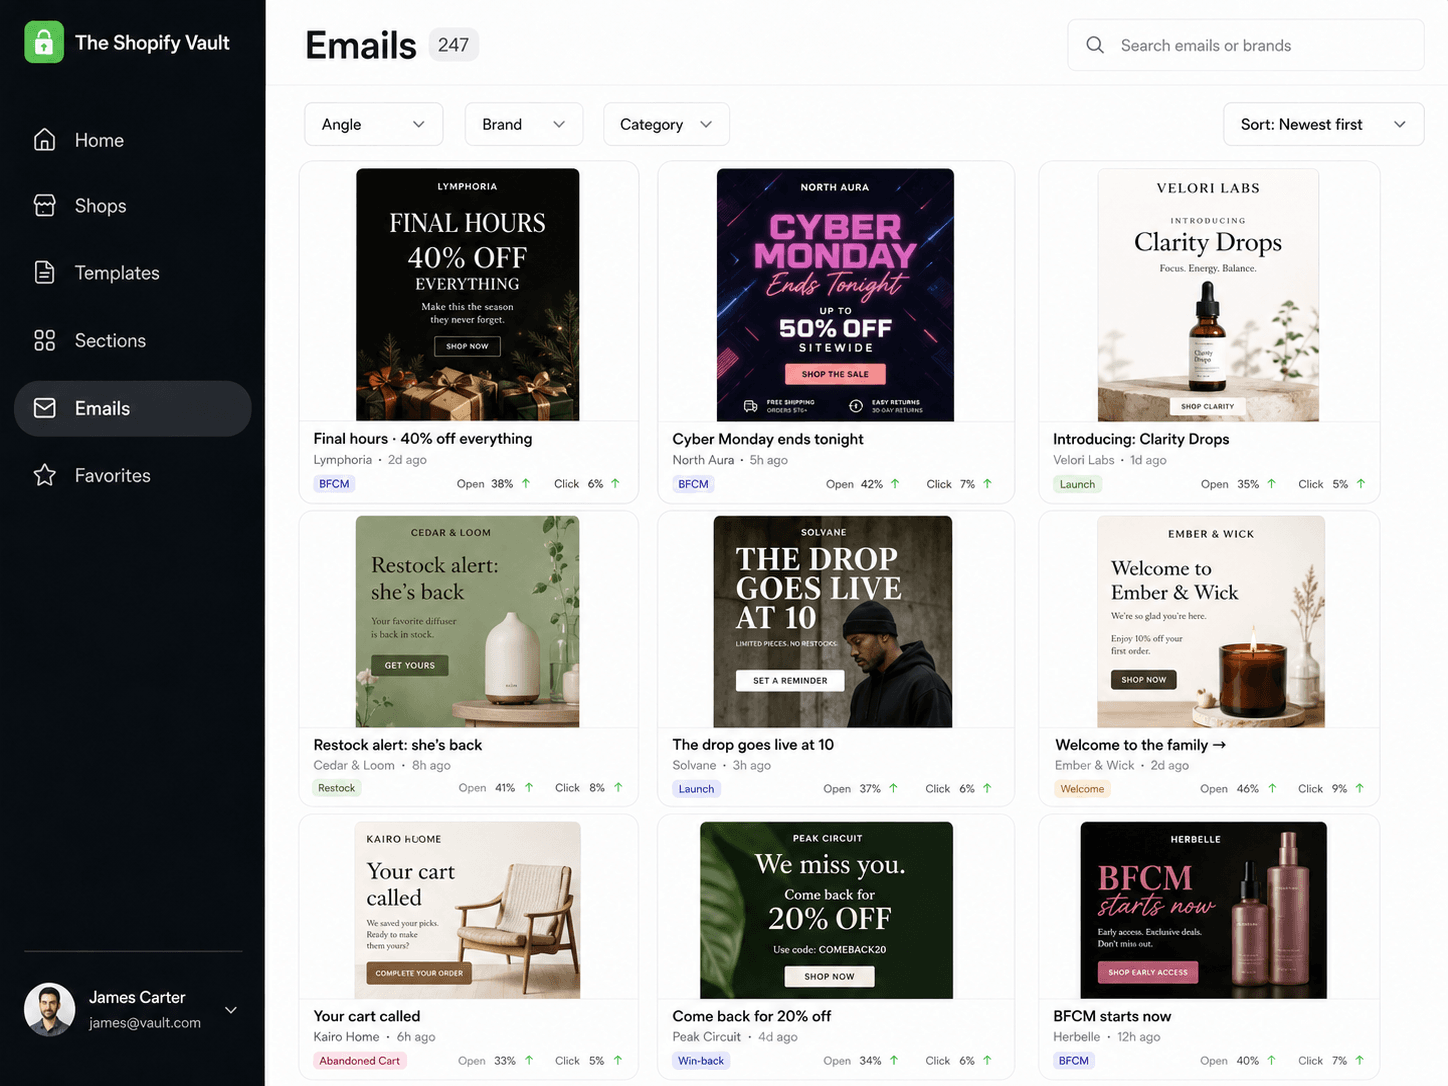The height and width of the screenshot is (1086, 1448).
Task: Click the title Come back for 20% off
Action: pos(752,1016)
